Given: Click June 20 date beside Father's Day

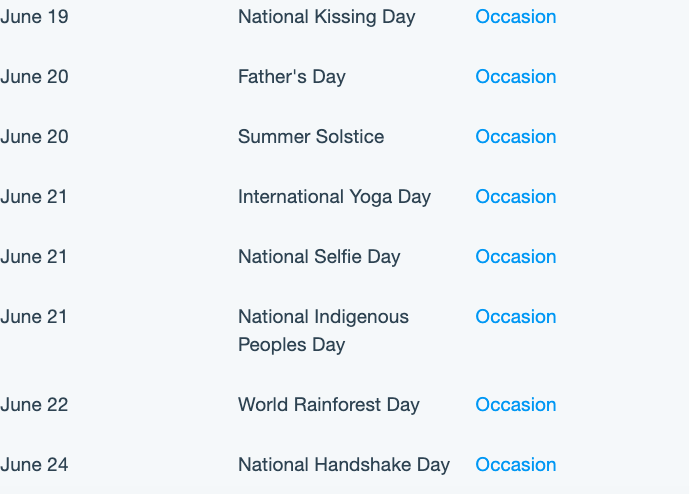Looking at the screenshot, I should tap(34, 77).
